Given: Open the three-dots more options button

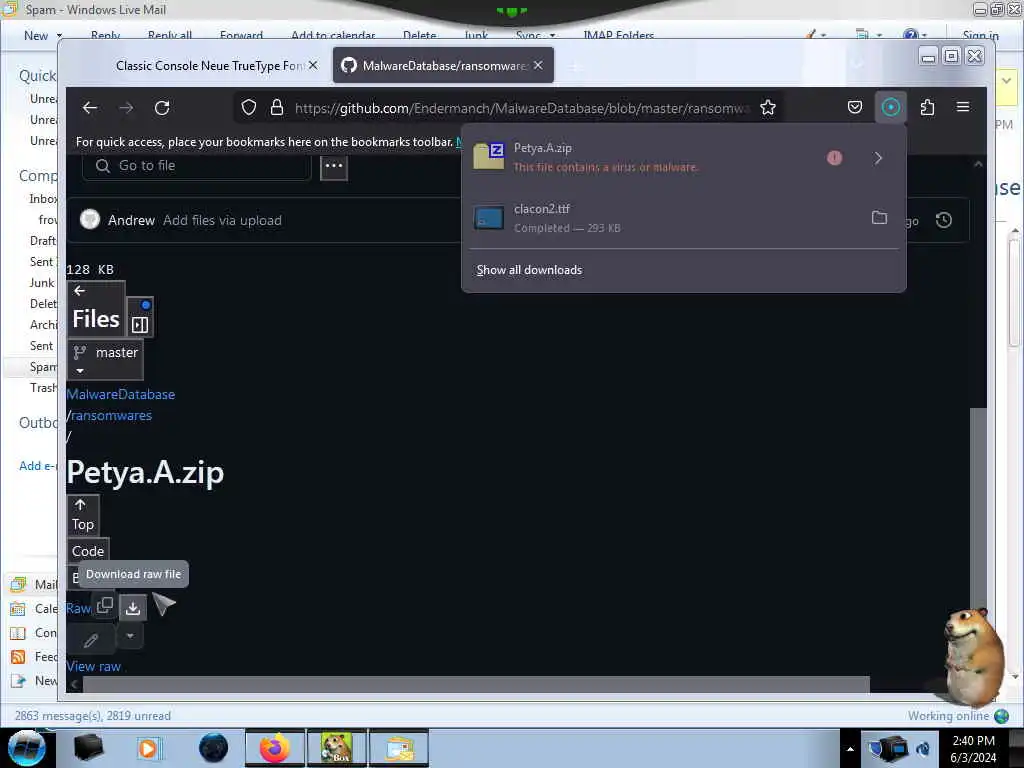Looking at the screenshot, I should pos(334,166).
